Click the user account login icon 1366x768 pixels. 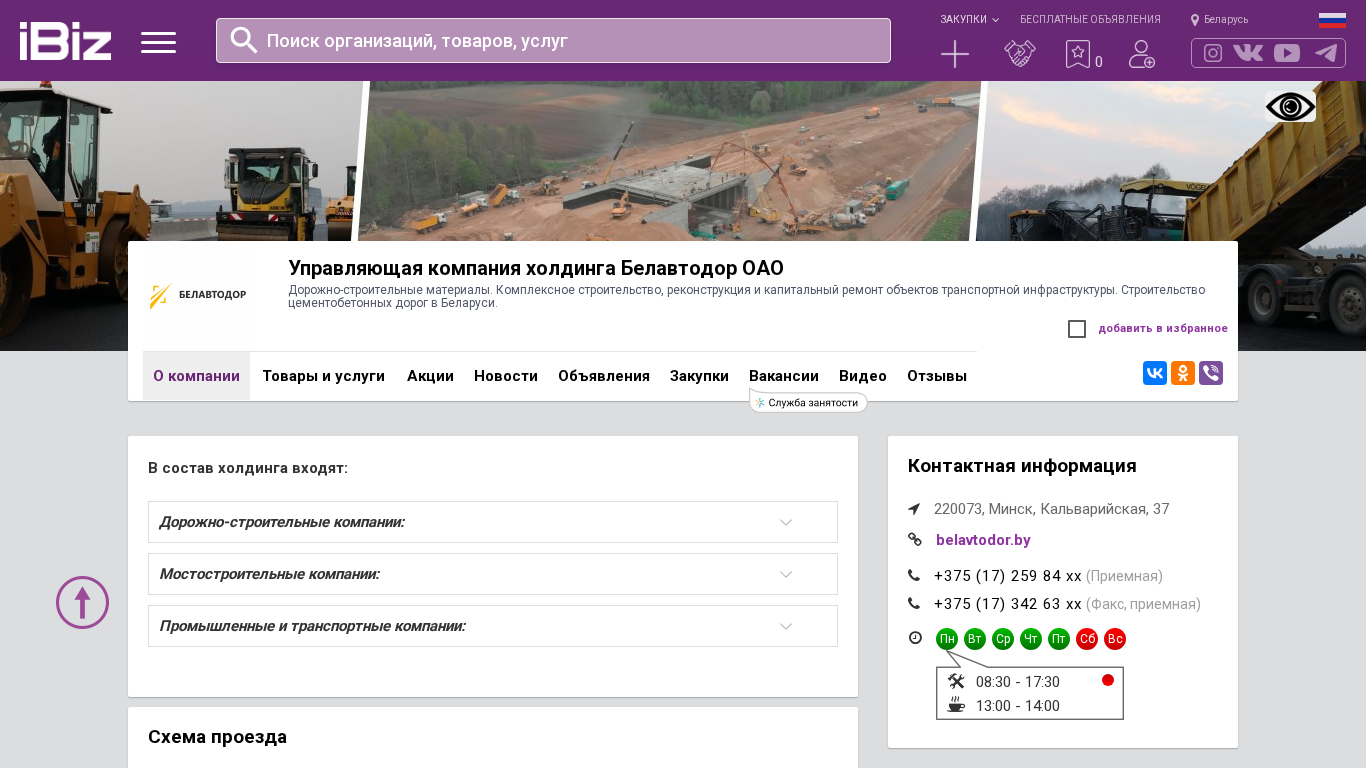[x=1141, y=54]
